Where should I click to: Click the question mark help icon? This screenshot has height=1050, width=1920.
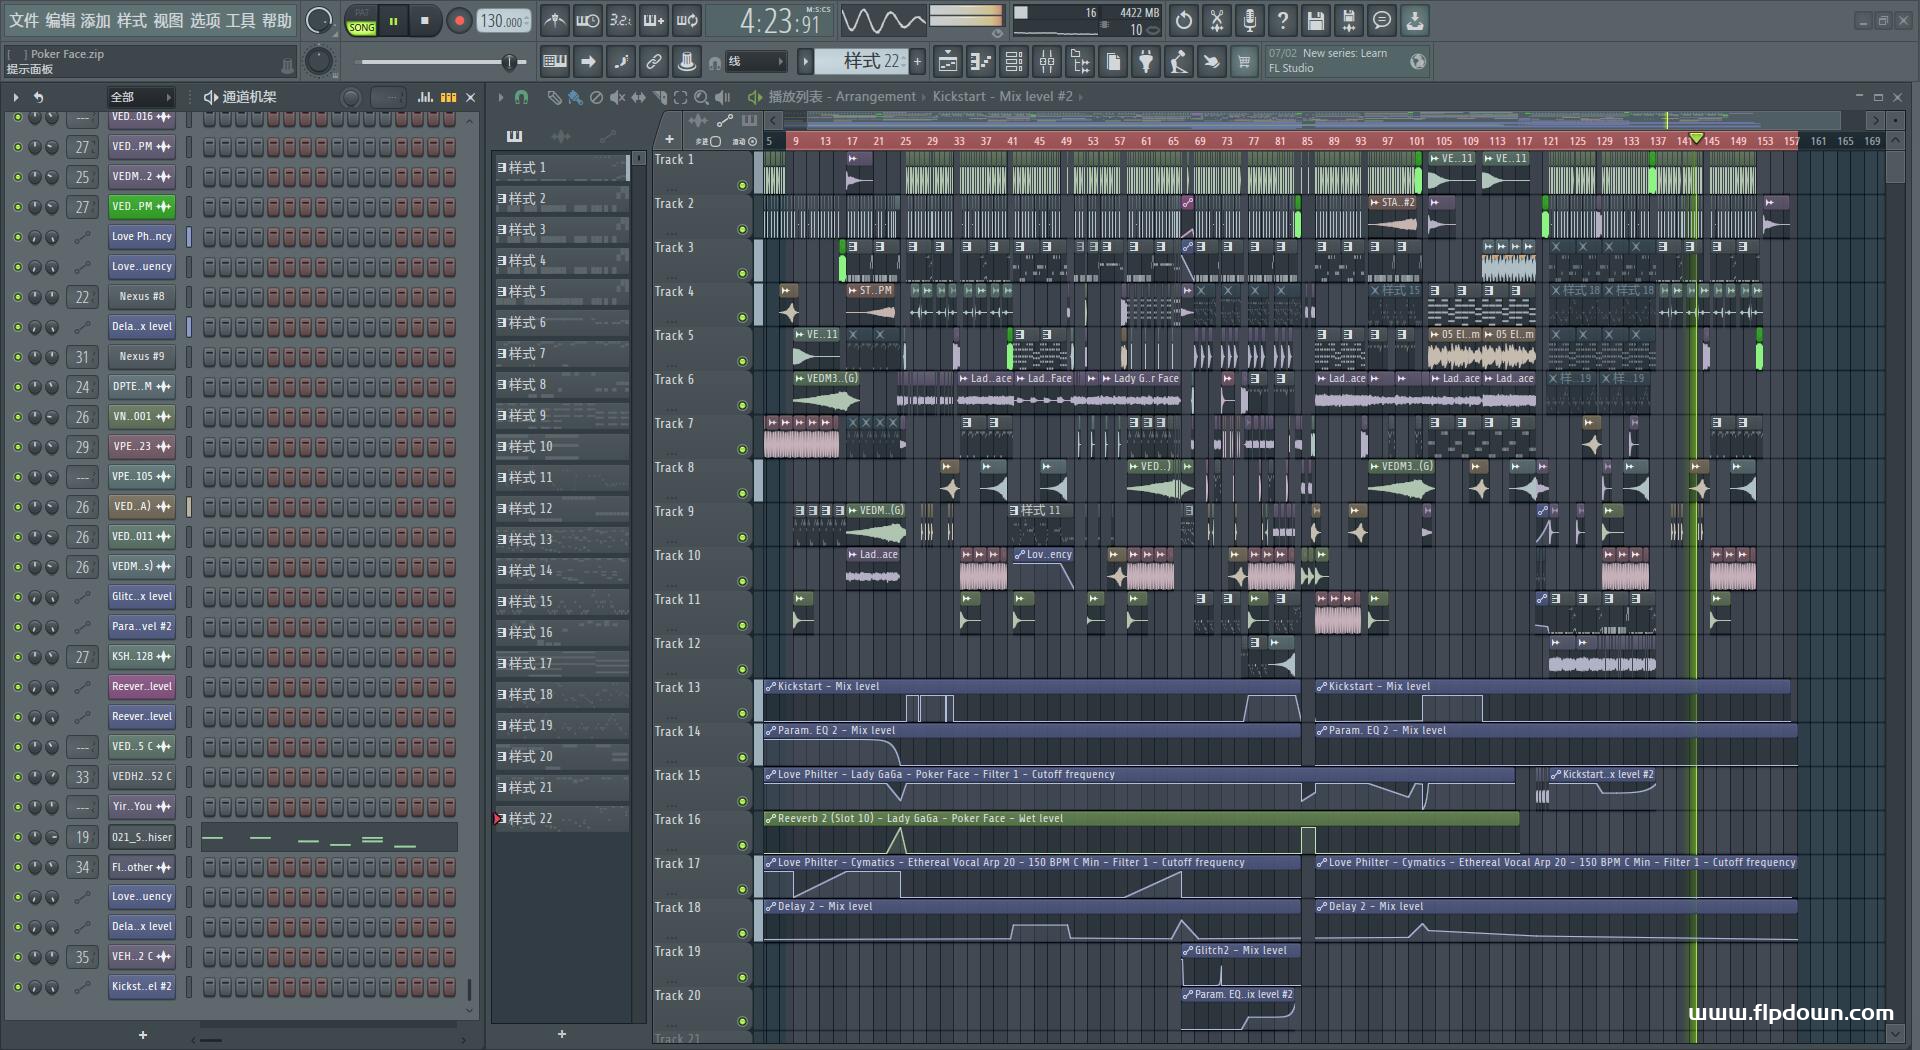click(1283, 20)
